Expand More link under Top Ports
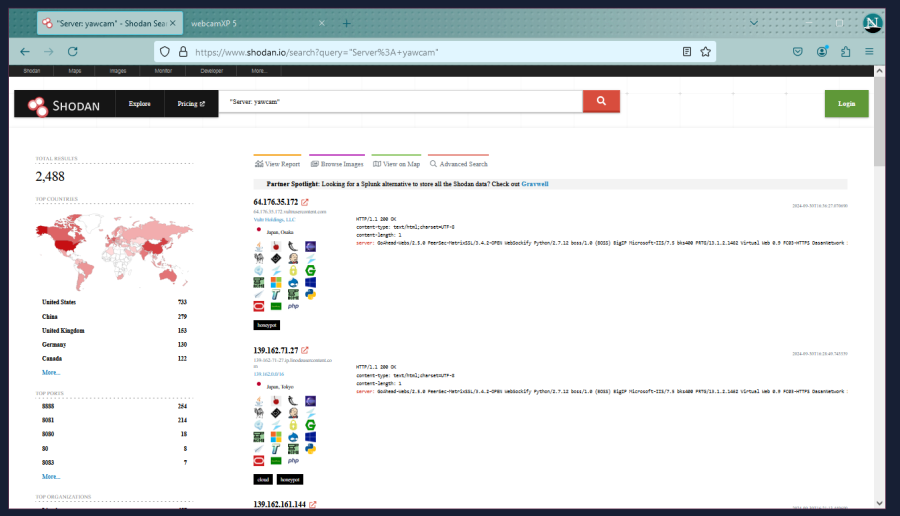 51,477
